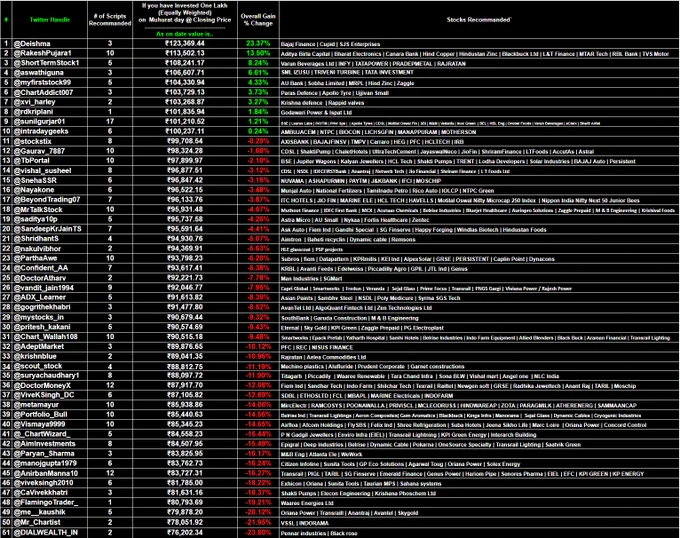Click the @Portfolio_Bull handle
Viewport: 680px width, 538px height.
(x=40, y=414)
